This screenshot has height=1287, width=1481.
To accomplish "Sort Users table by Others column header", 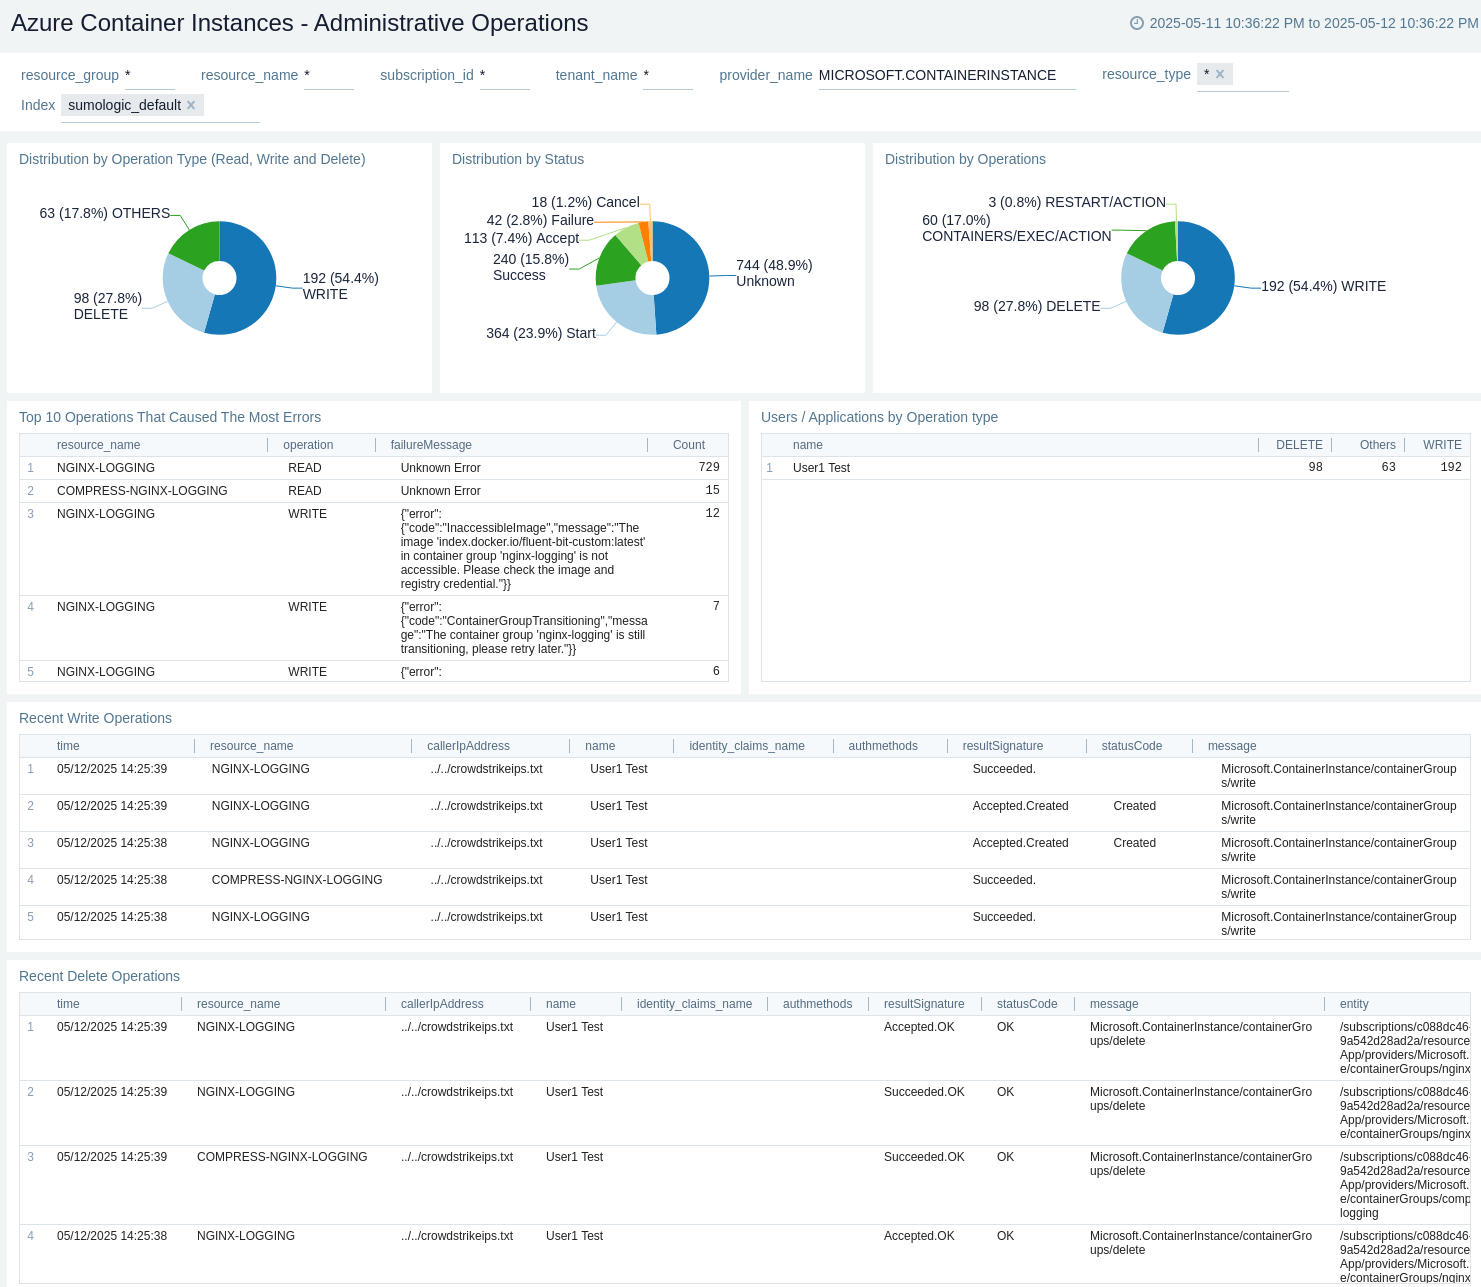I will click(1377, 445).
